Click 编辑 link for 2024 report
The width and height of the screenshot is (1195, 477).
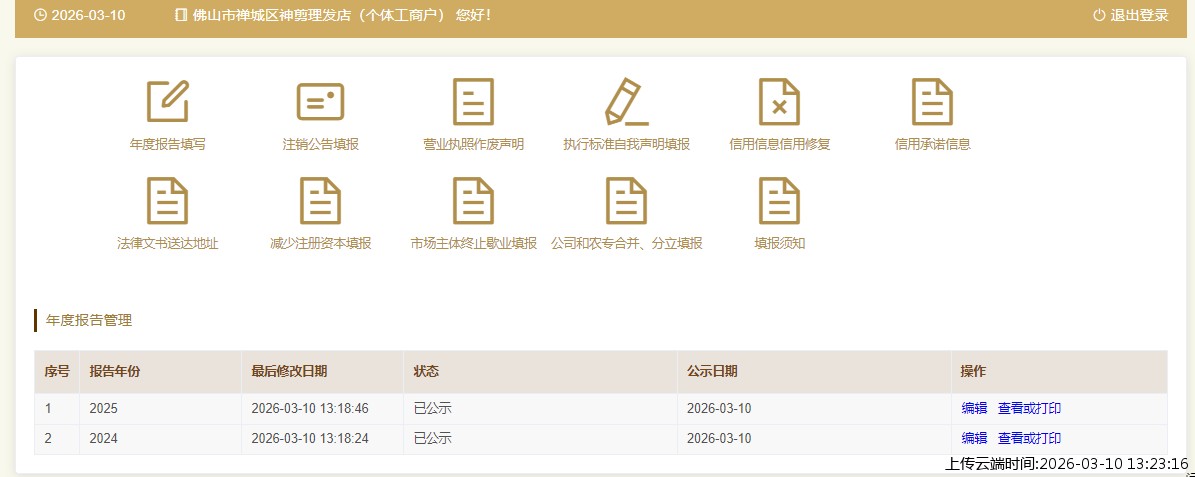pos(974,438)
